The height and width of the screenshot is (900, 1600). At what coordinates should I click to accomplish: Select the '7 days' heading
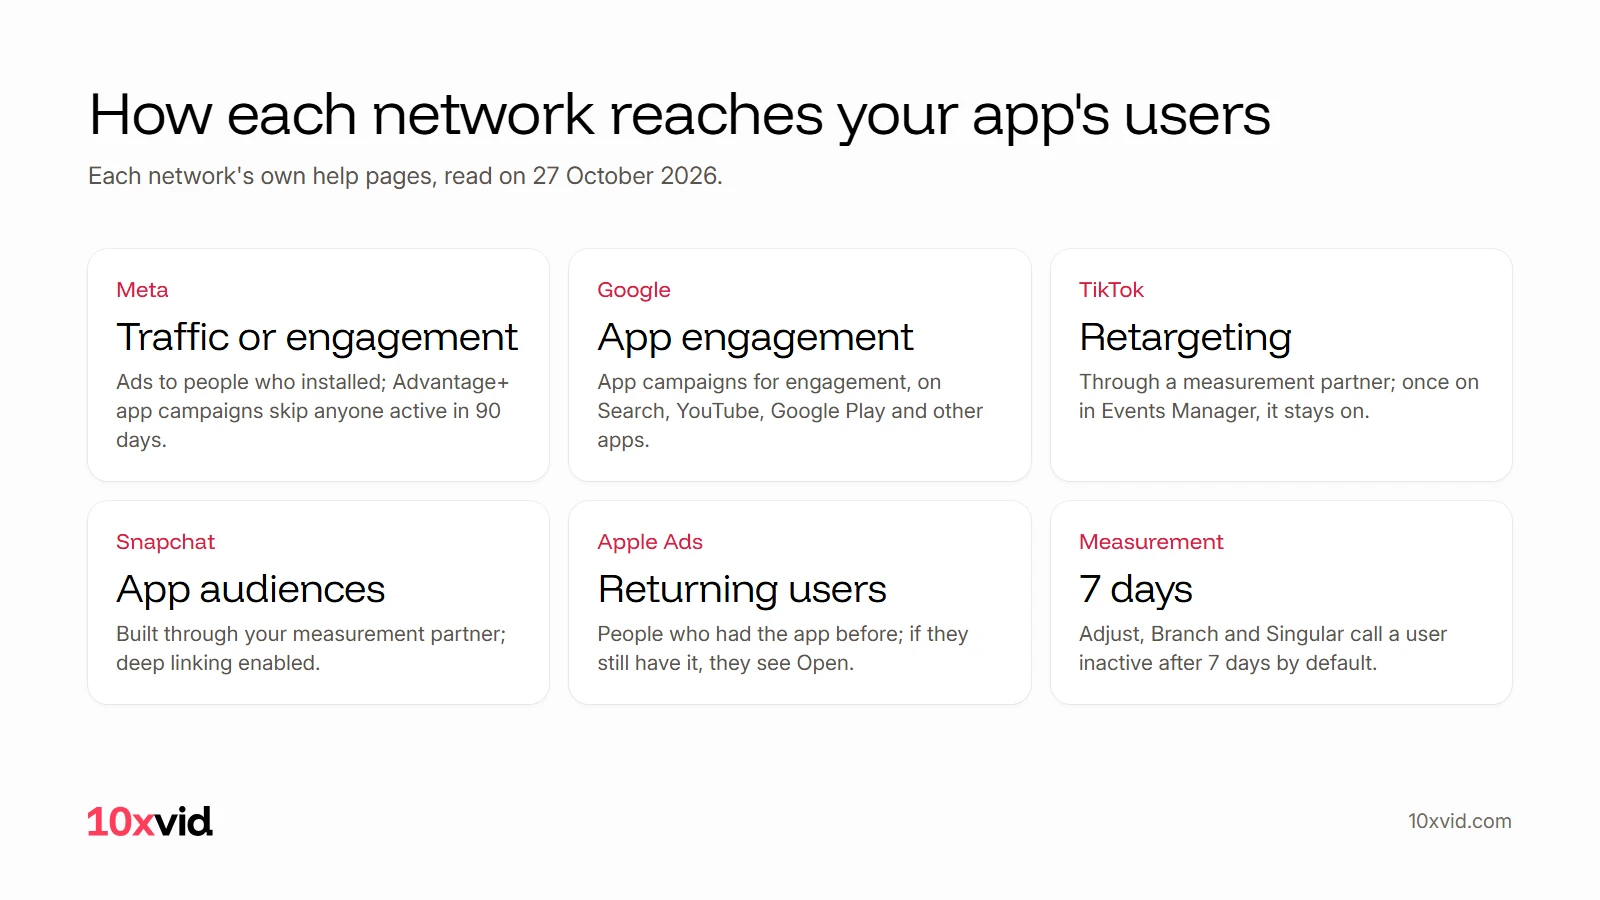click(x=1136, y=590)
